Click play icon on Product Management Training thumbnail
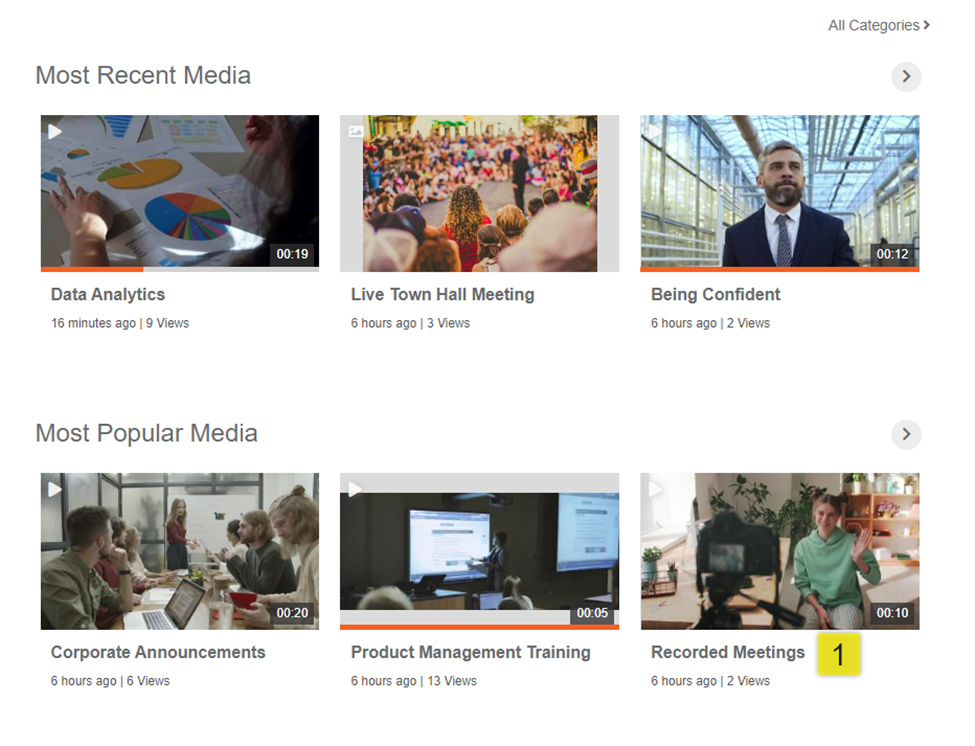 click(x=355, y=489)
